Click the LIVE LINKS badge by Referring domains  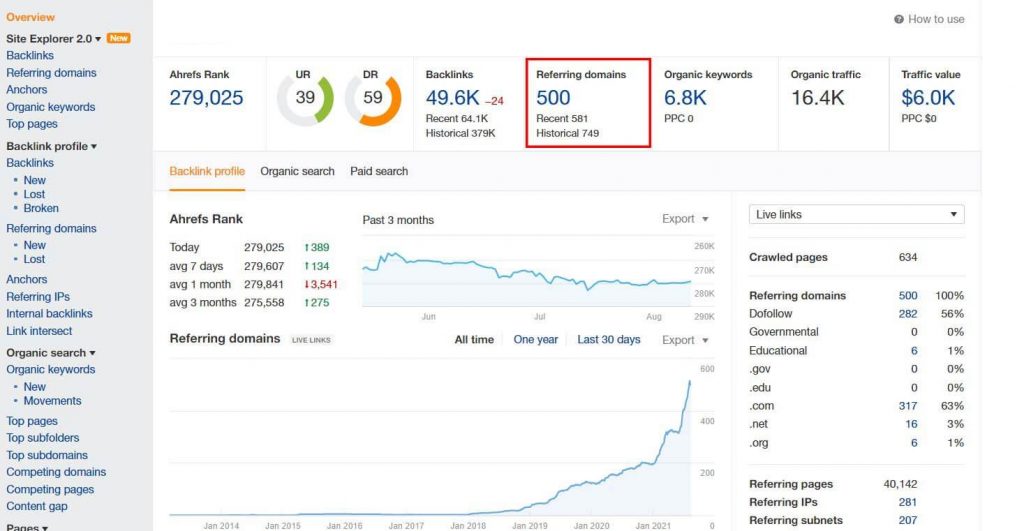(311, 340)
